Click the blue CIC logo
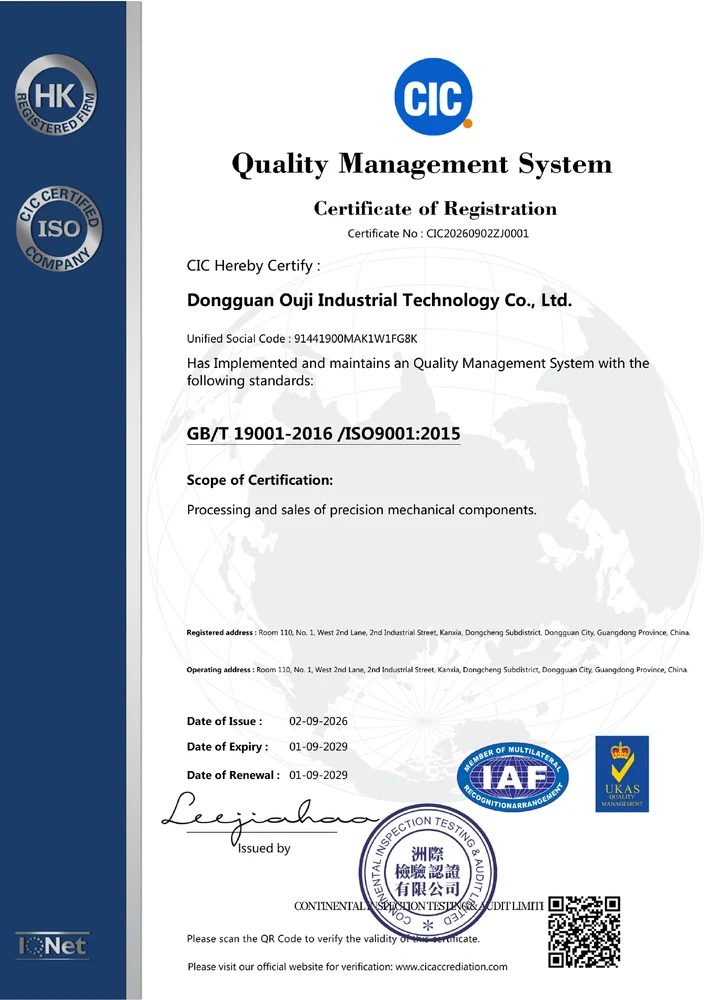 click(434, 96)
